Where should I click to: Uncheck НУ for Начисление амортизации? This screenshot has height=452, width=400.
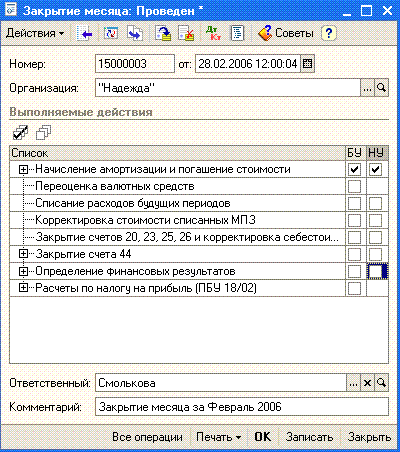pyautogui.click(x=376, y=170)
